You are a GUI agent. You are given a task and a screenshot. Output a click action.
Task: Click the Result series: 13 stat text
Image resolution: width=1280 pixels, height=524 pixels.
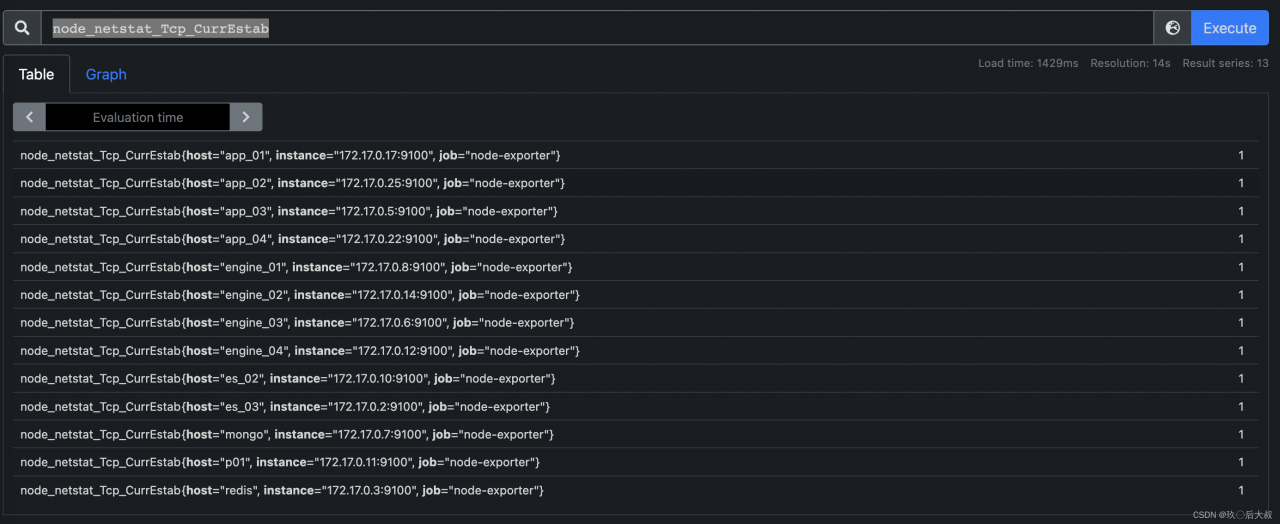click(x=1225, y=63)
